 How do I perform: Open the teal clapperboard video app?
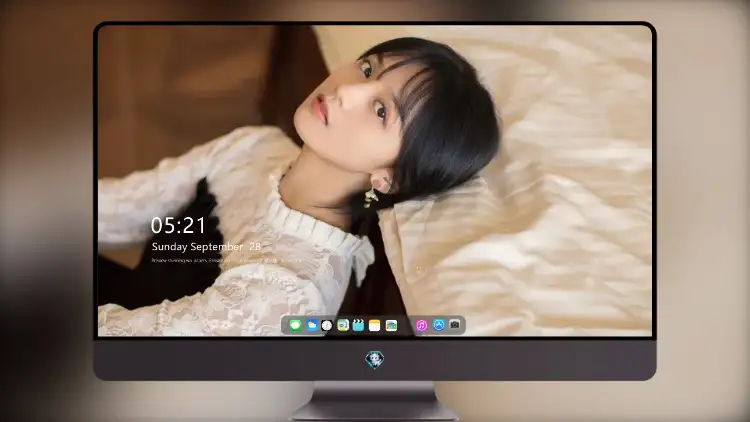(358, 325)
